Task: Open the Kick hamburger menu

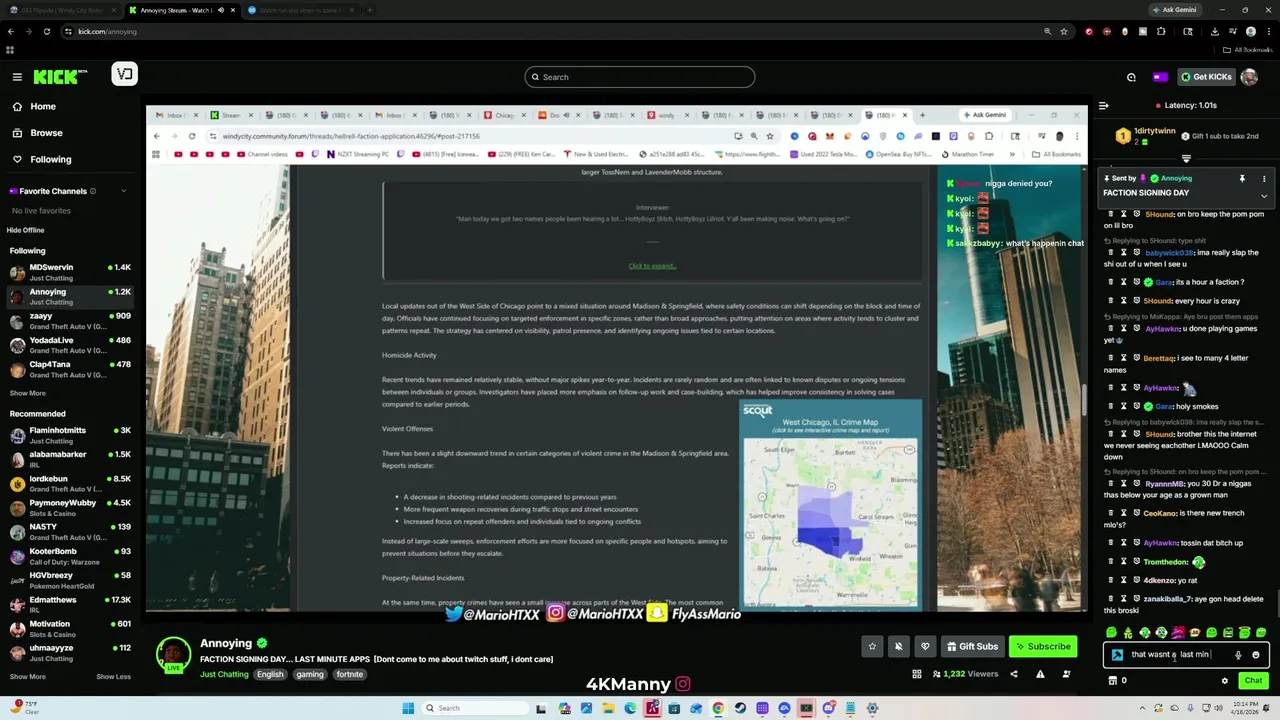Action: (x=17, y=77)
